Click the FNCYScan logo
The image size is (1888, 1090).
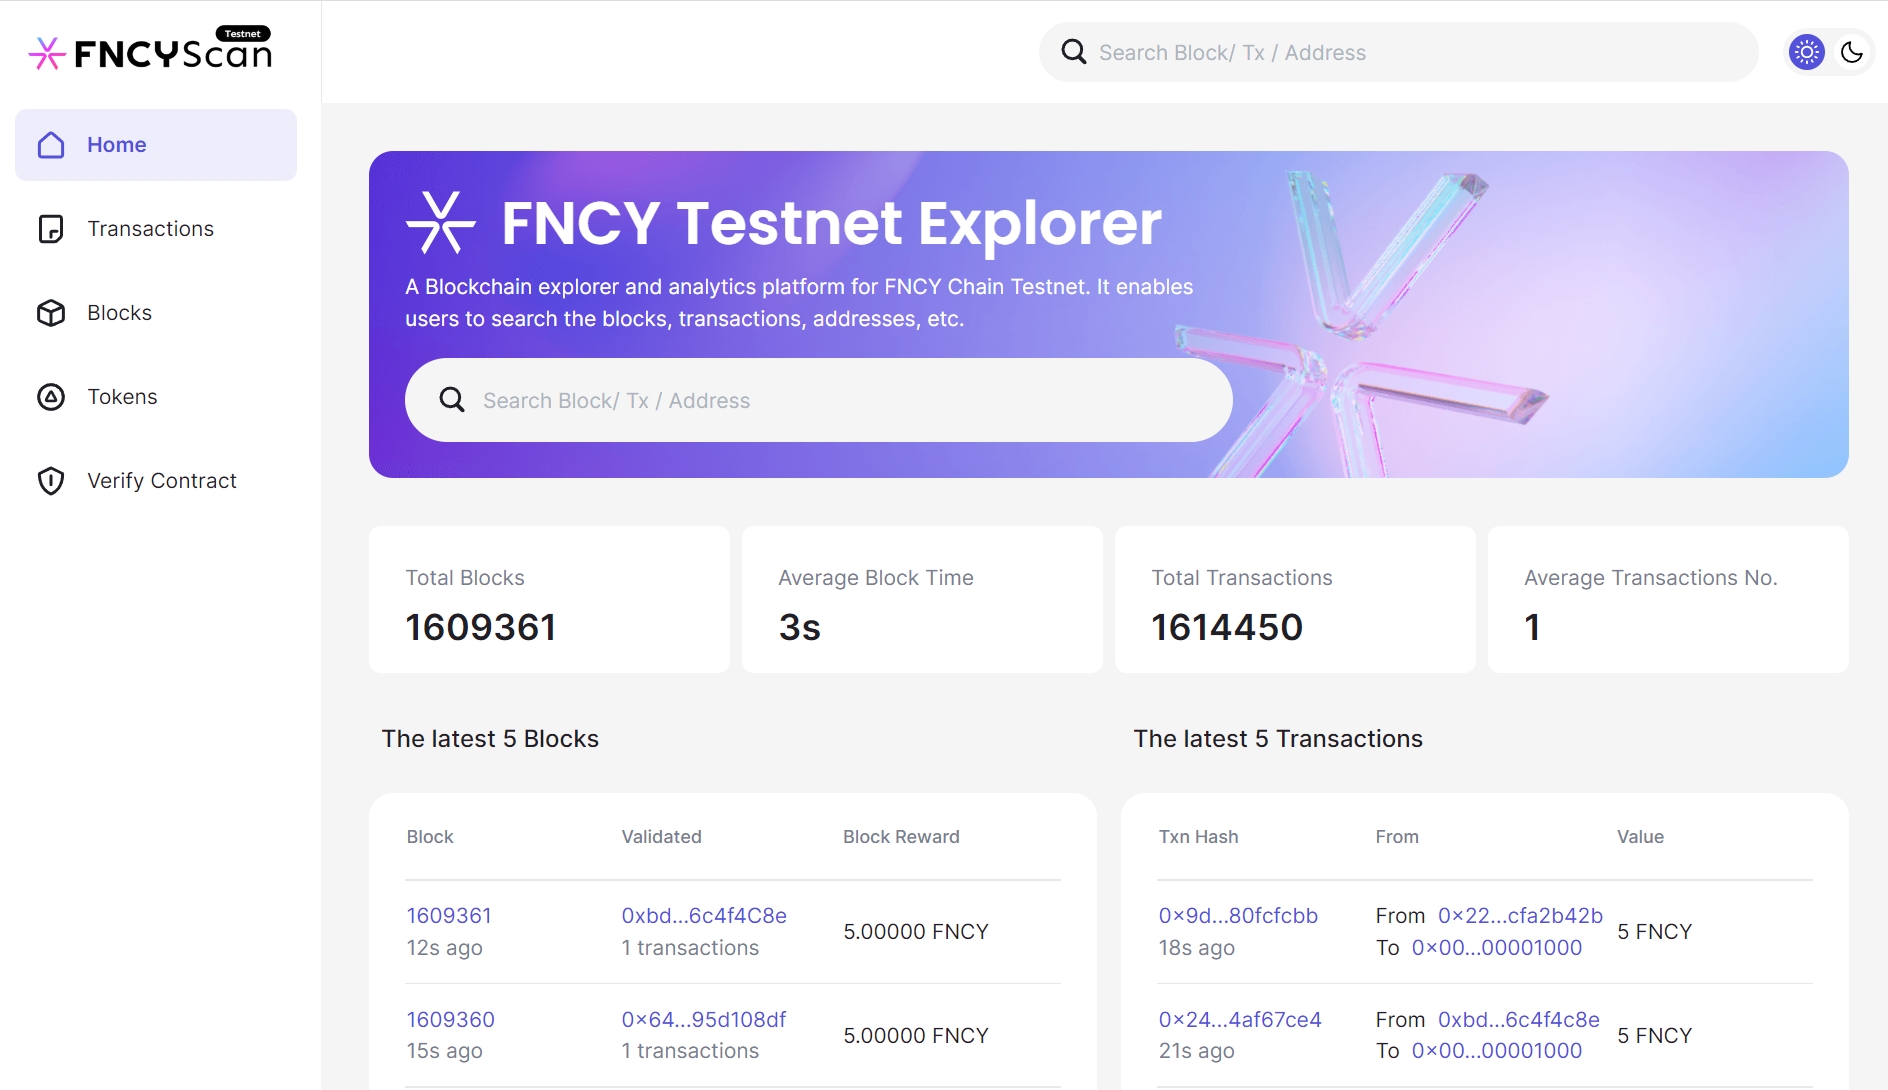click(x=150, y=51)
